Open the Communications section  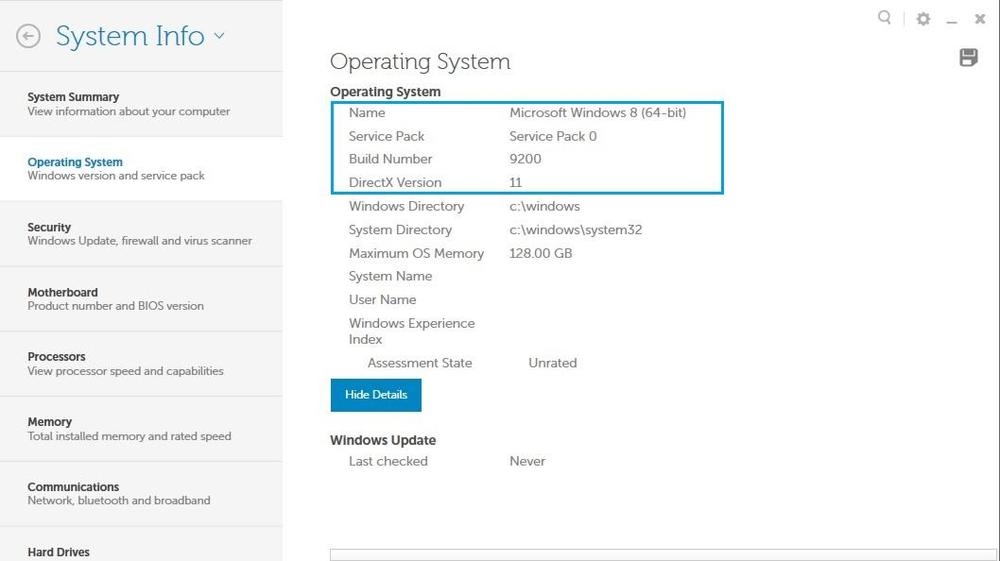point(118,494)
